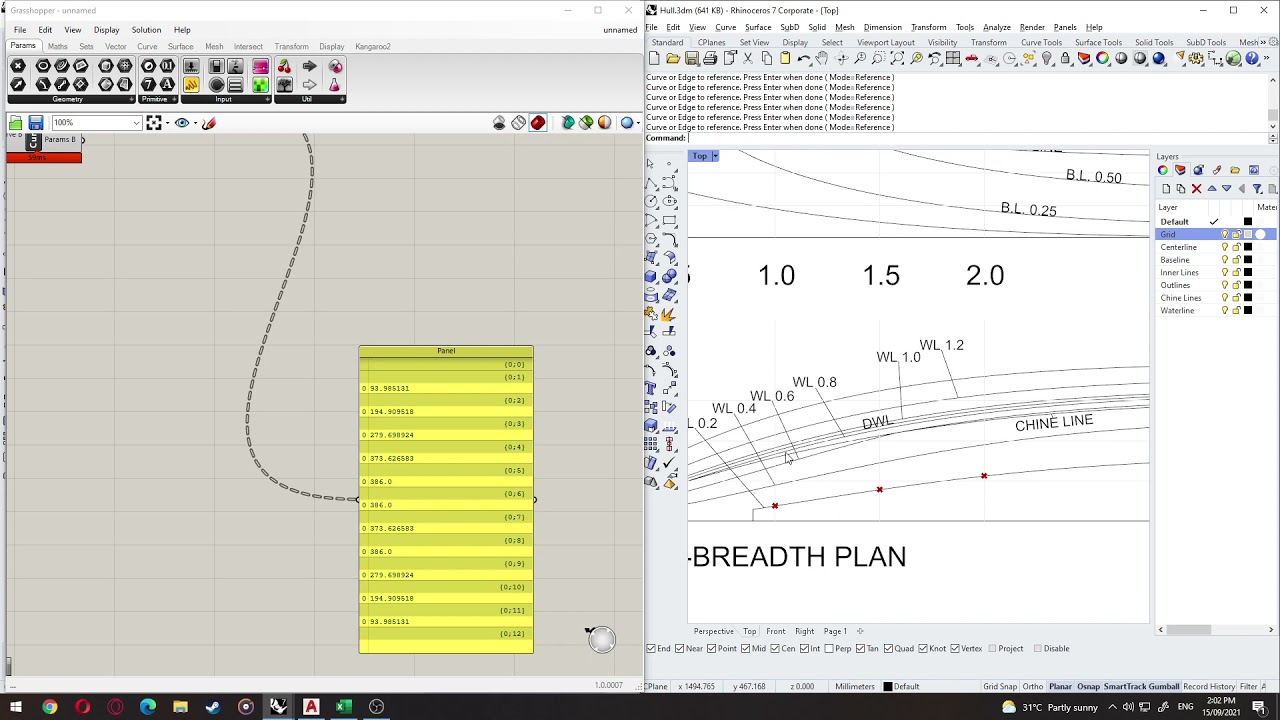Add a Panel from the yellow Input icon

pyautogui.click(x=191, y=85)
